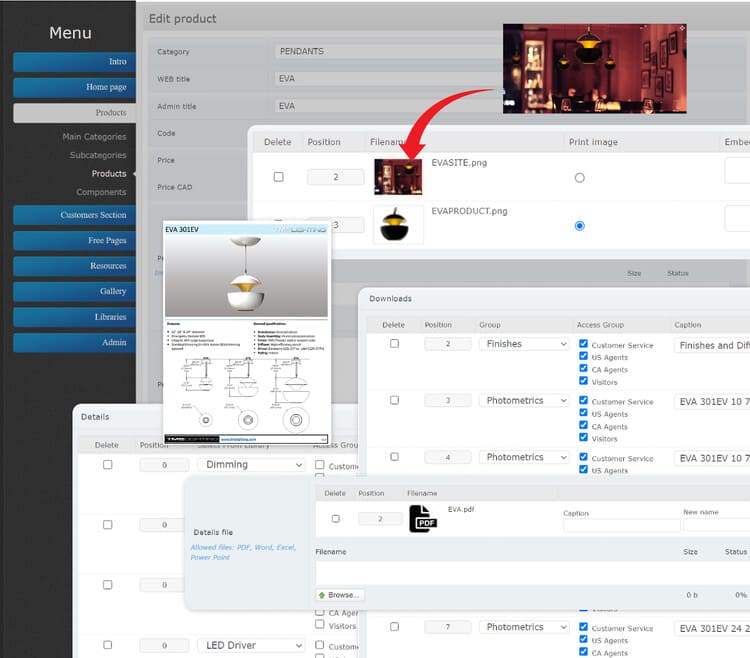Tick delete checkbox for Photometrics position 3
Image resolution: width=750 pixels, height=658 pixels.
pyautogui.click(x=395, y=400)
